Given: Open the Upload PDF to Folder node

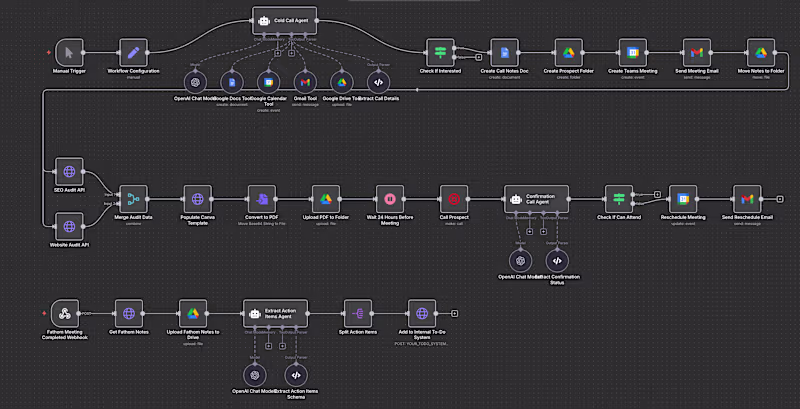Looking at the screenshot, I should pos(326,199).
